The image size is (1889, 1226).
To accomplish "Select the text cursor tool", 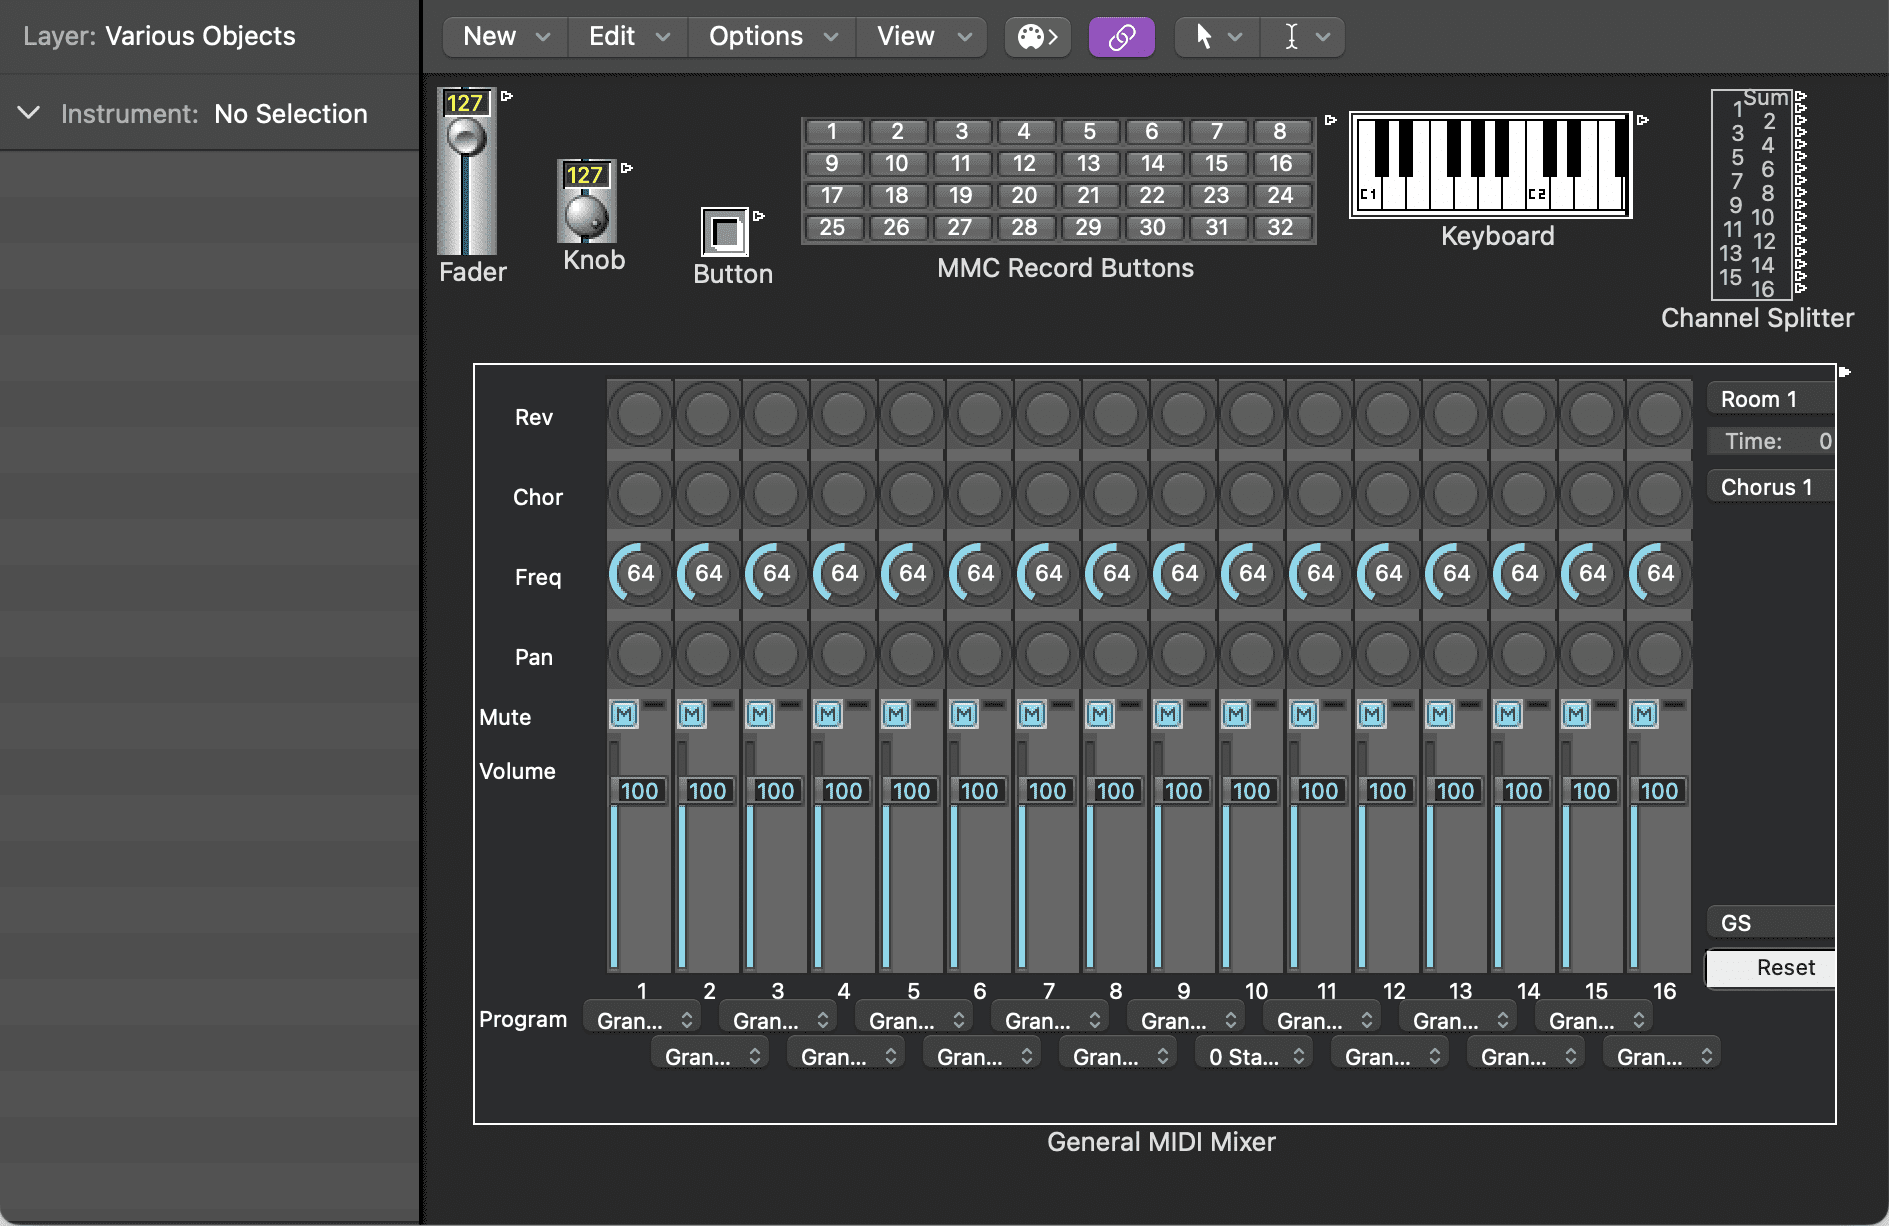I will click(x=1292, y=37).
